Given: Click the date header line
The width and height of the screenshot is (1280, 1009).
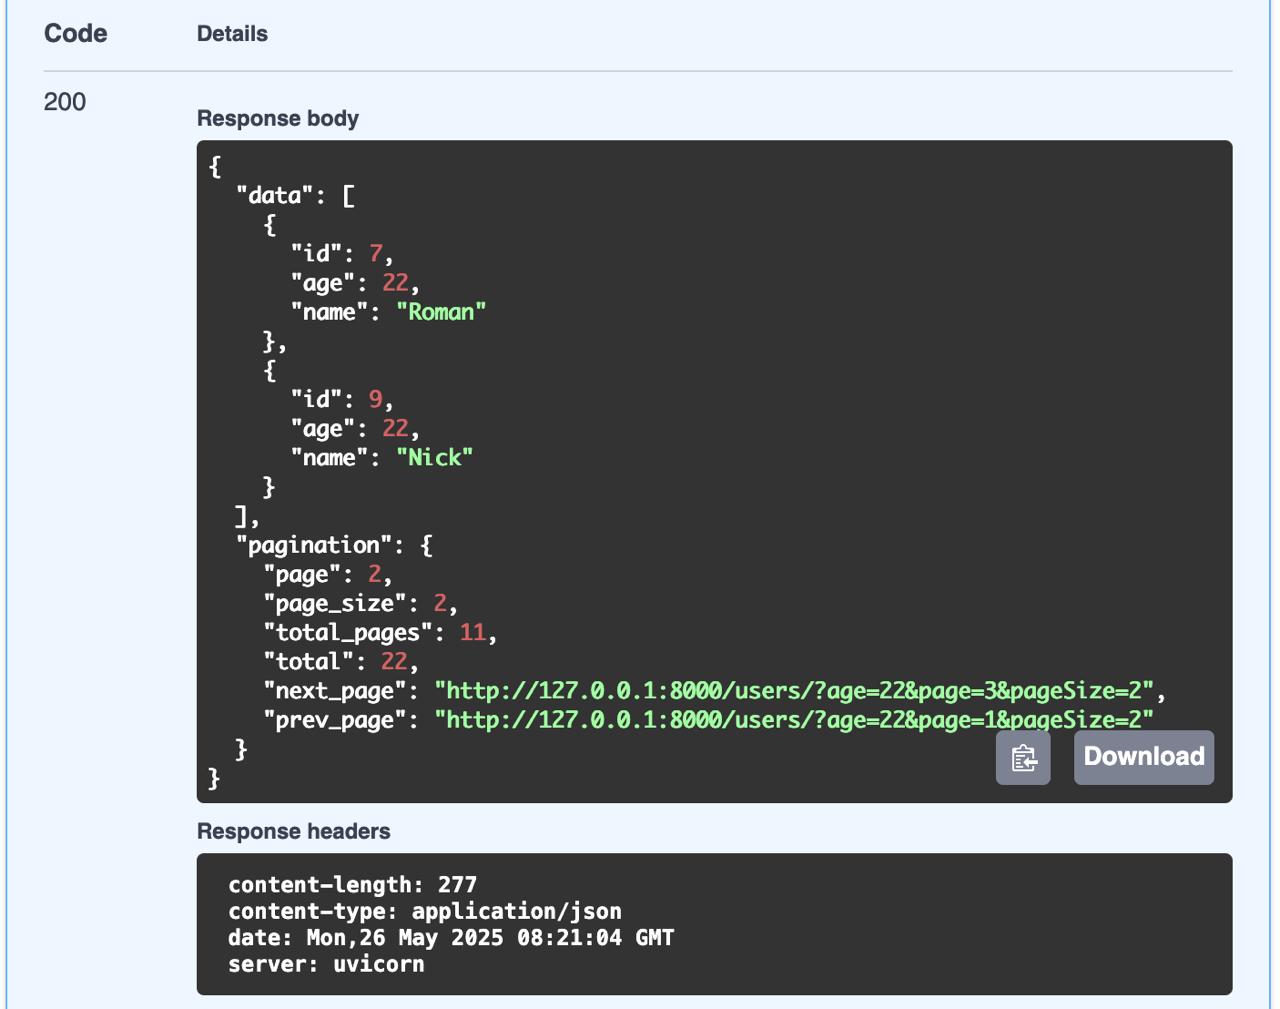Looking at the screenshot, I should click(x=450, y=938).
